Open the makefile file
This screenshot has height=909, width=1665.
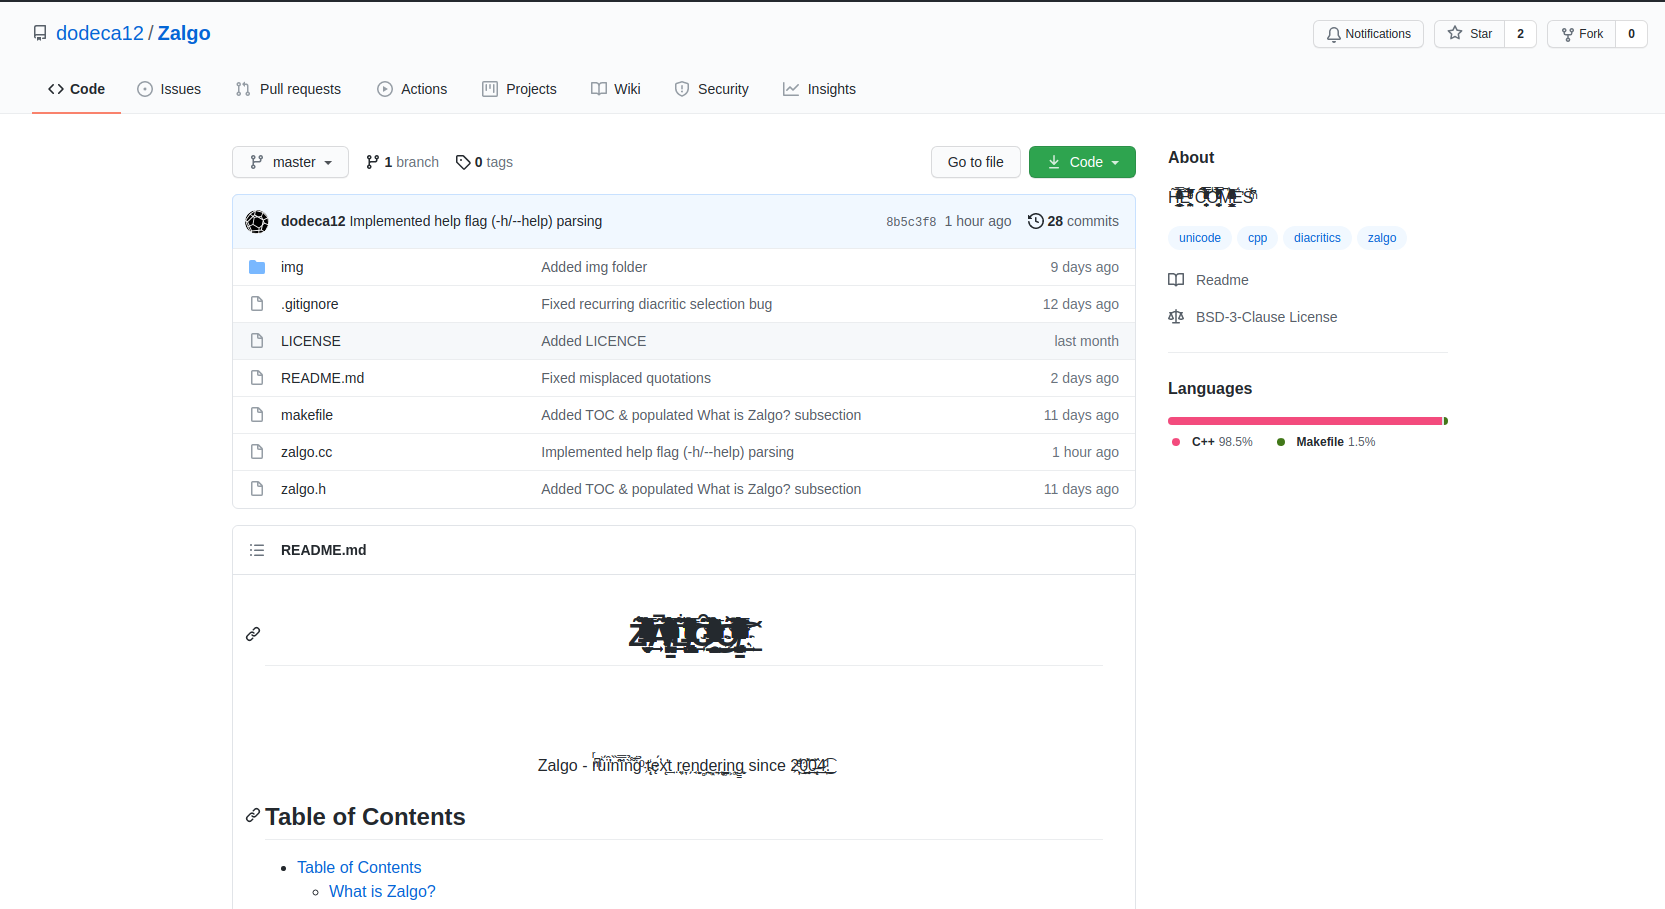click(x=307, y=415)
